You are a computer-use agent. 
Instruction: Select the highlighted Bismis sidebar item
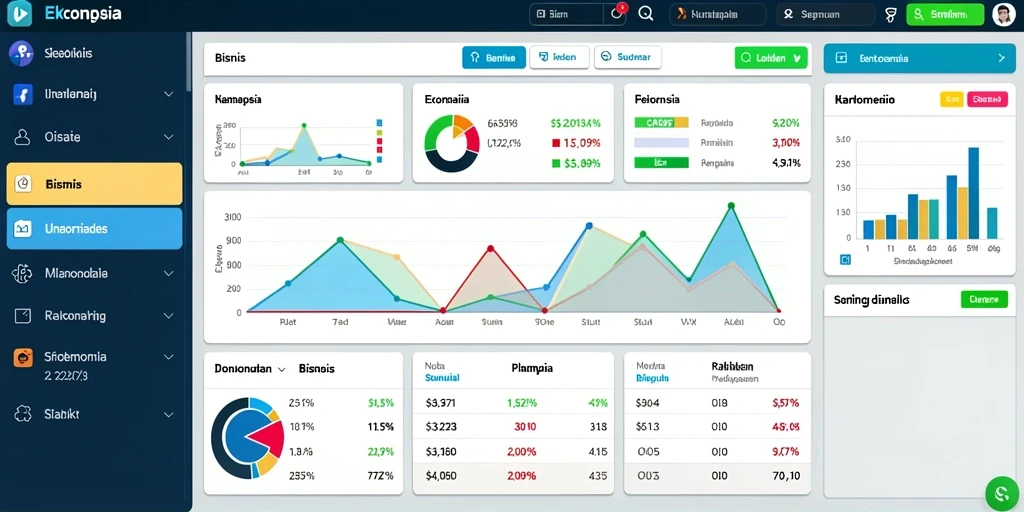pos(95,184)
